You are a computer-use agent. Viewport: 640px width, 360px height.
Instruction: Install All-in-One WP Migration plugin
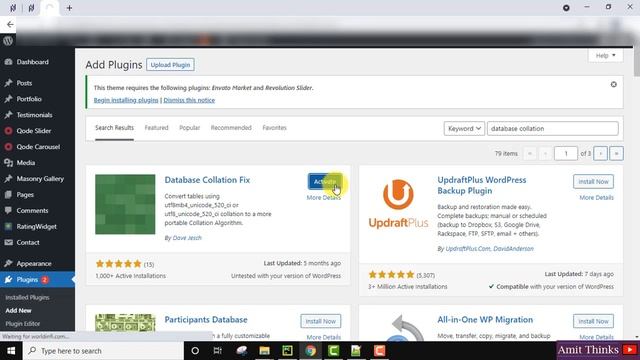593,321
